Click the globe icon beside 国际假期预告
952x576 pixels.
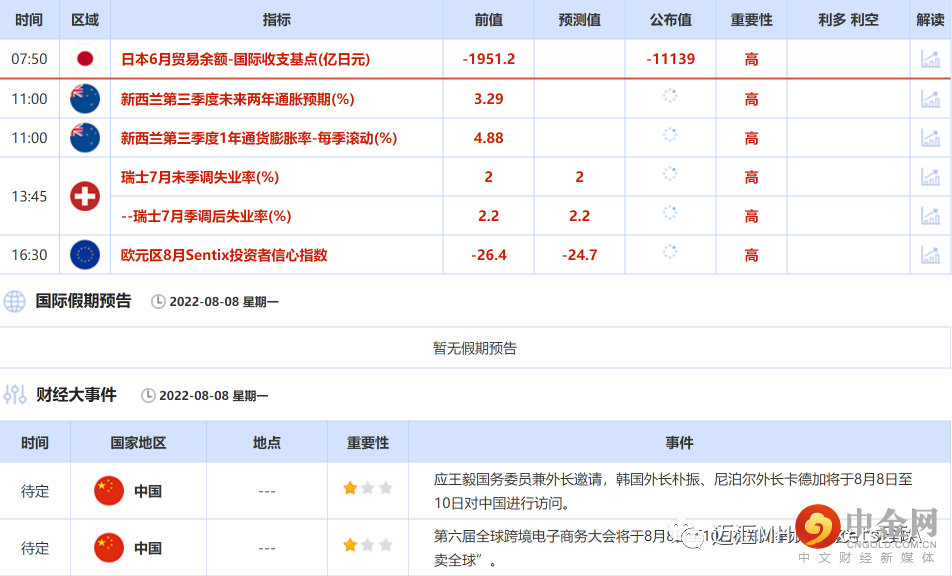(x=15, y=301)
